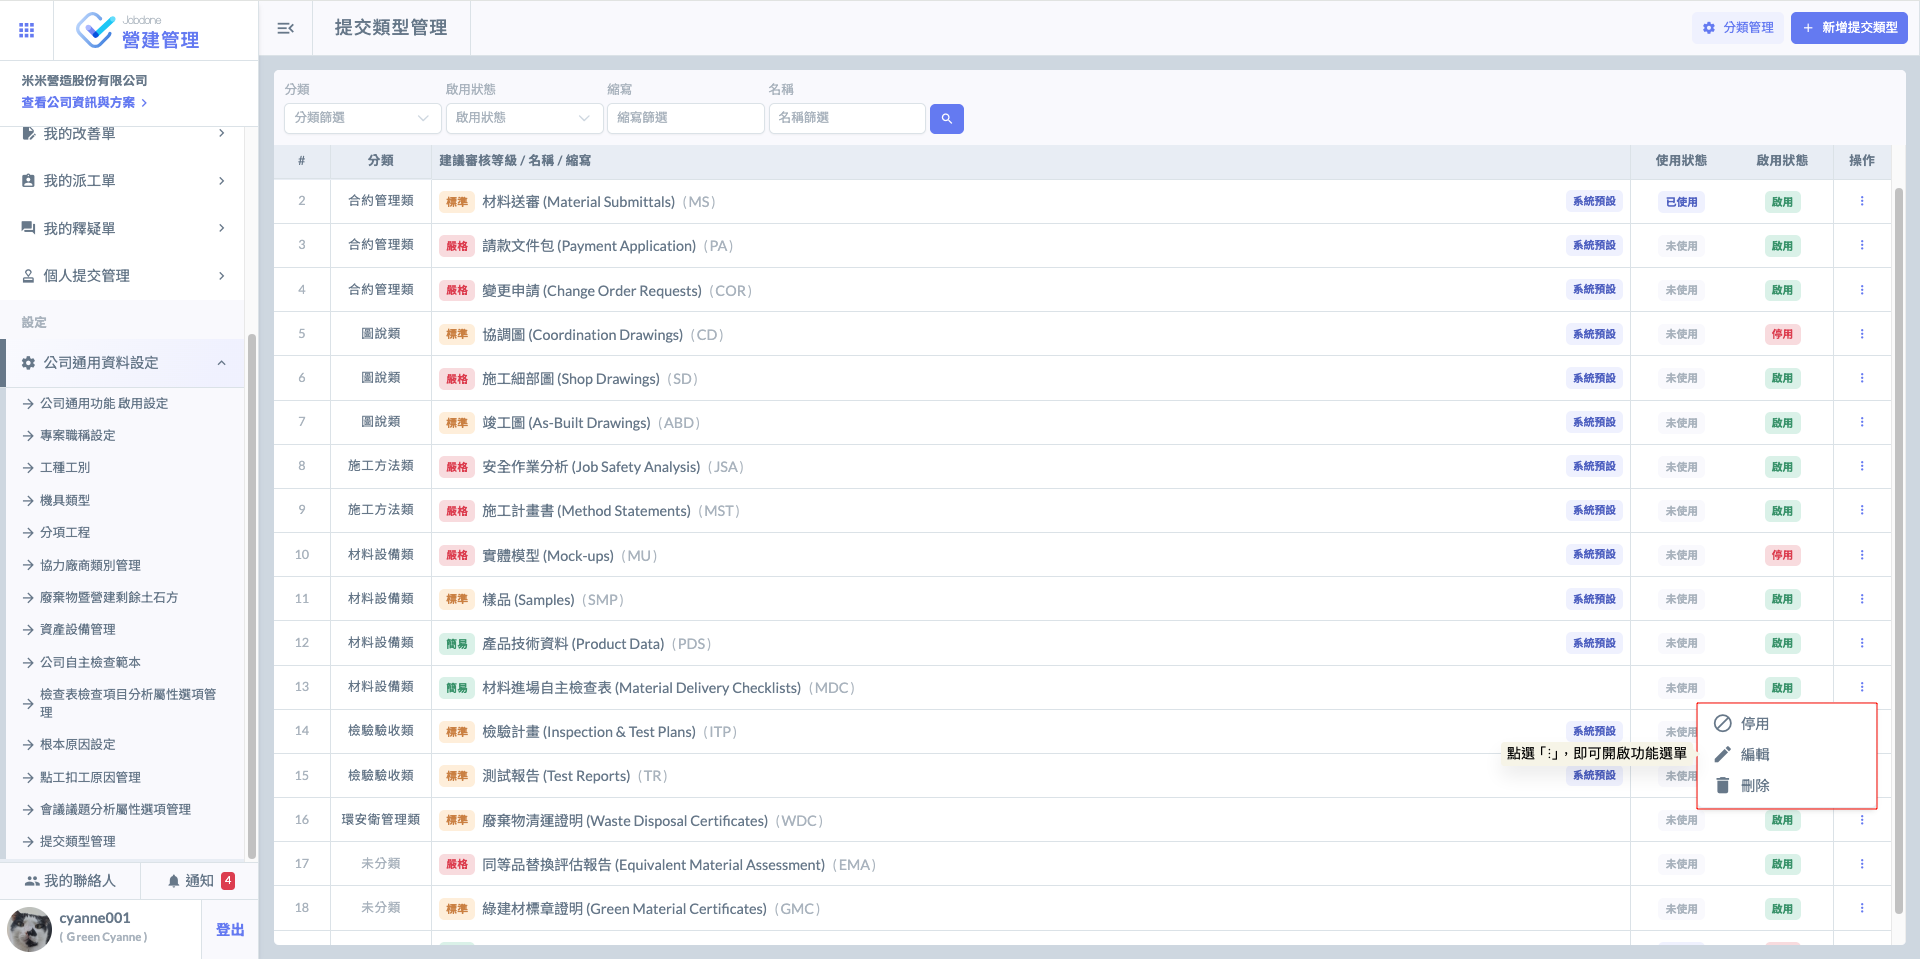
Task: Open the three-dot menu for the 同等品替換評估報告 row
Action: [x=1861, y=864]
